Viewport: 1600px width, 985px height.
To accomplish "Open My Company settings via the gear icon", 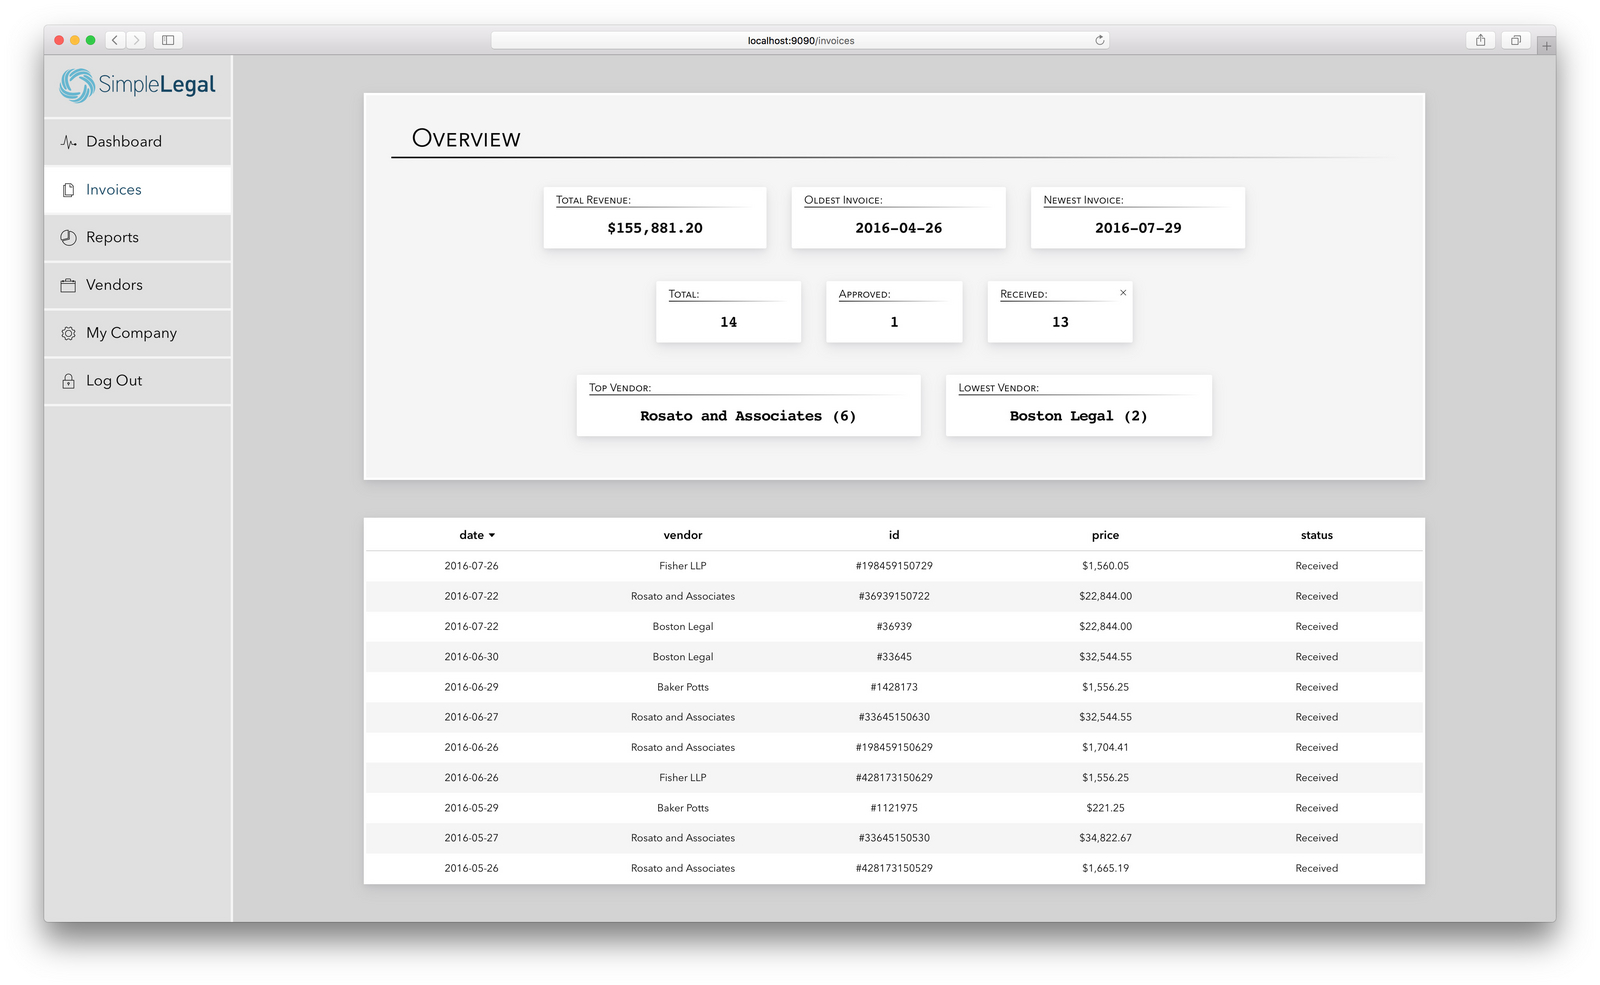I will (67, 333).
